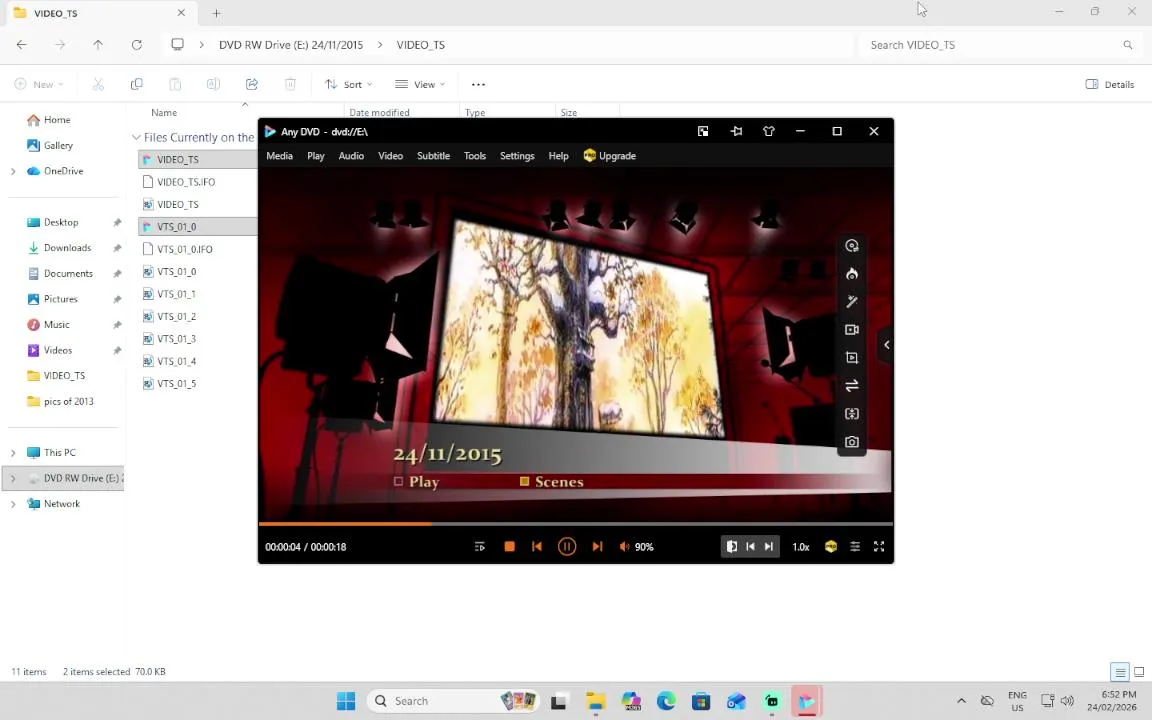1152x720 pixels.
Task: Click the Search VIDEO_TS box
Action: click(997, 45)
